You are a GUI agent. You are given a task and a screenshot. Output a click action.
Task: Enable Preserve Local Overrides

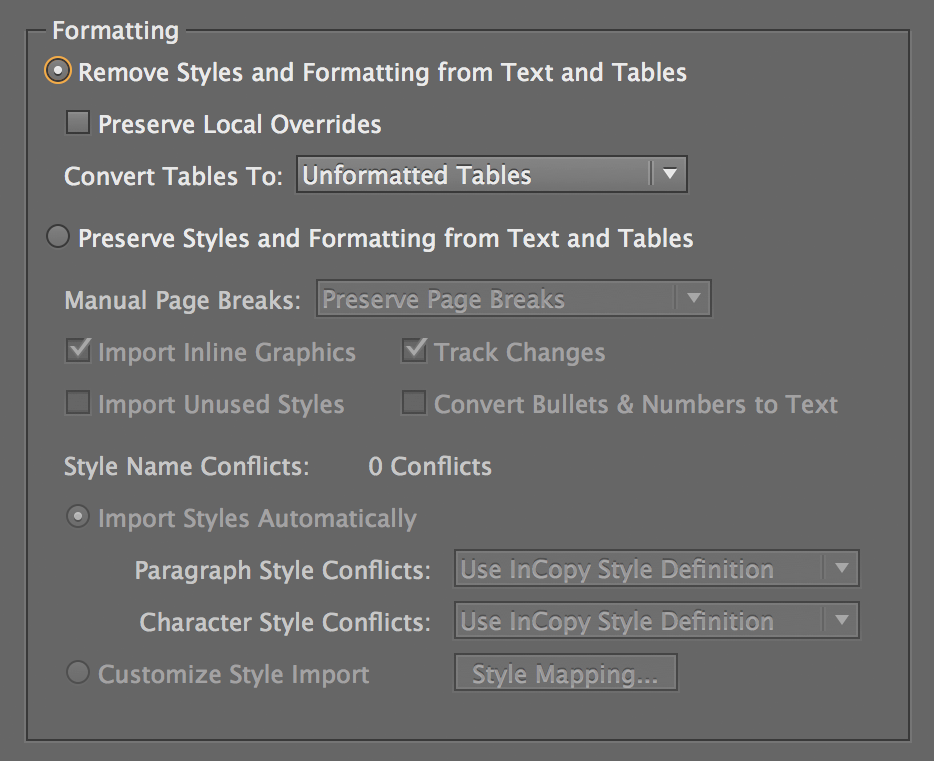(x=76, y=122)
